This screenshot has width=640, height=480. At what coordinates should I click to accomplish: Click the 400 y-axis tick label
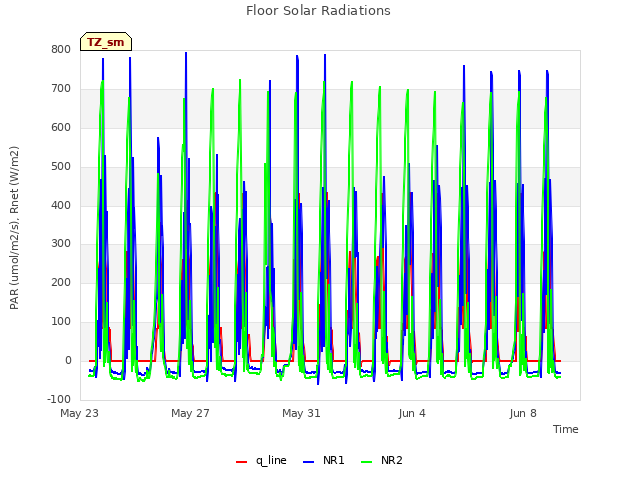(61, 205)
